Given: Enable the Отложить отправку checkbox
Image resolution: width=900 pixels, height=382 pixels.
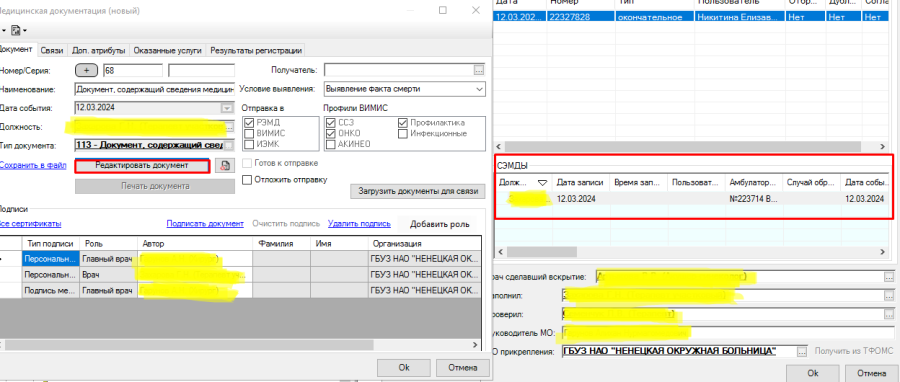Looking at the screenshot, I should click(247, 180).
